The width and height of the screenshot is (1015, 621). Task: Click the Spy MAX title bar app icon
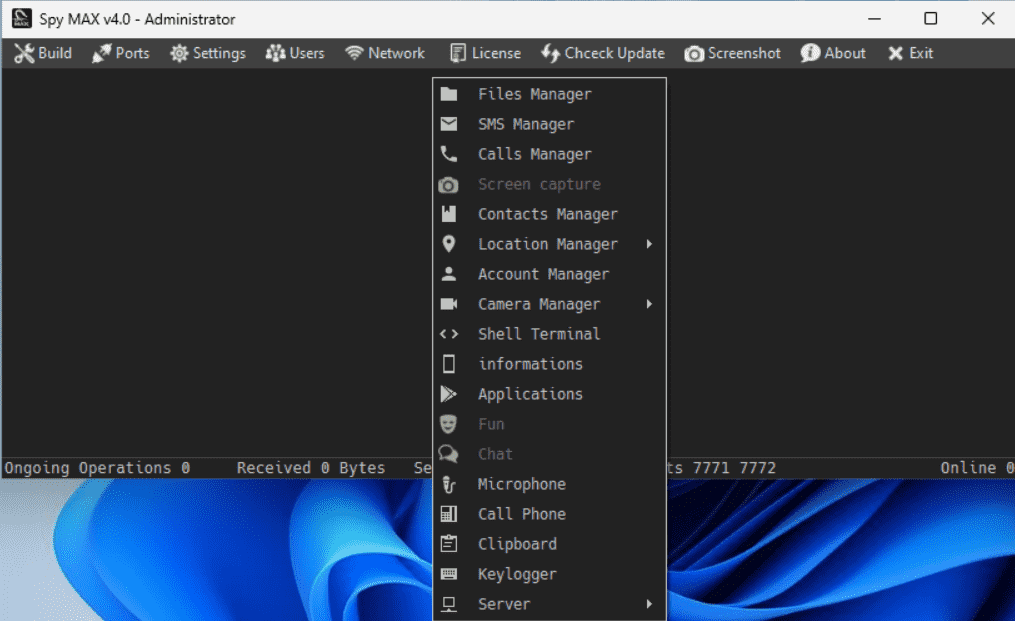pos(21,19)
